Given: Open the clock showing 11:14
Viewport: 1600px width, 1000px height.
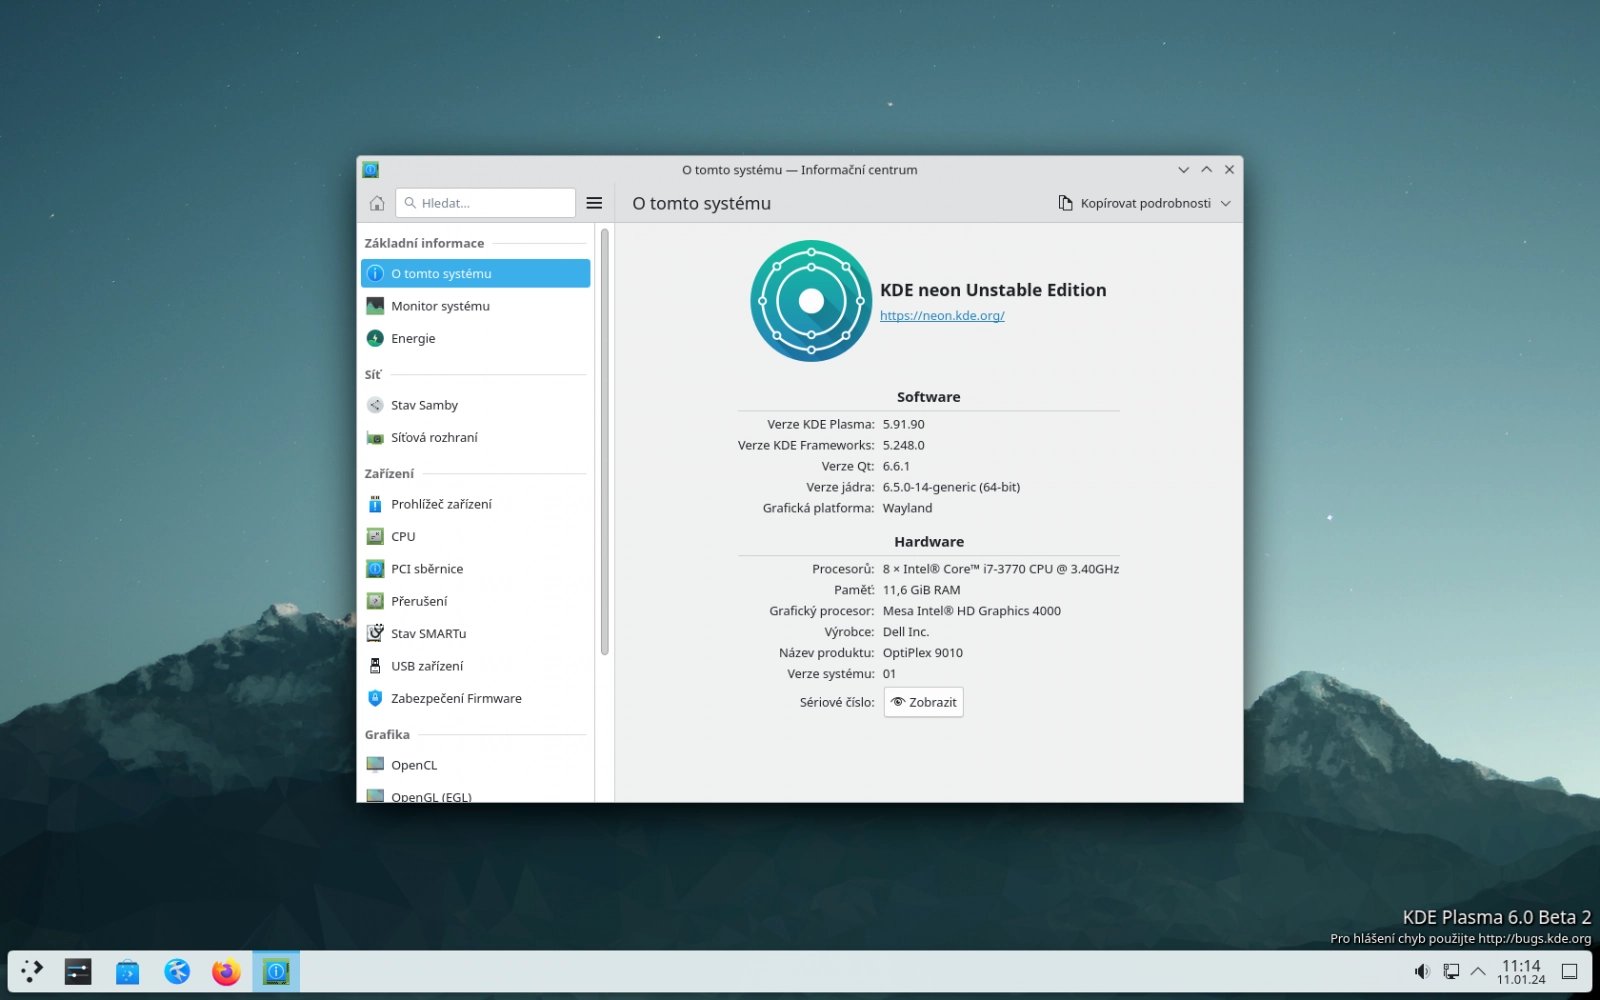Looking at the screenshot, I should click(x=1521, y=971).
